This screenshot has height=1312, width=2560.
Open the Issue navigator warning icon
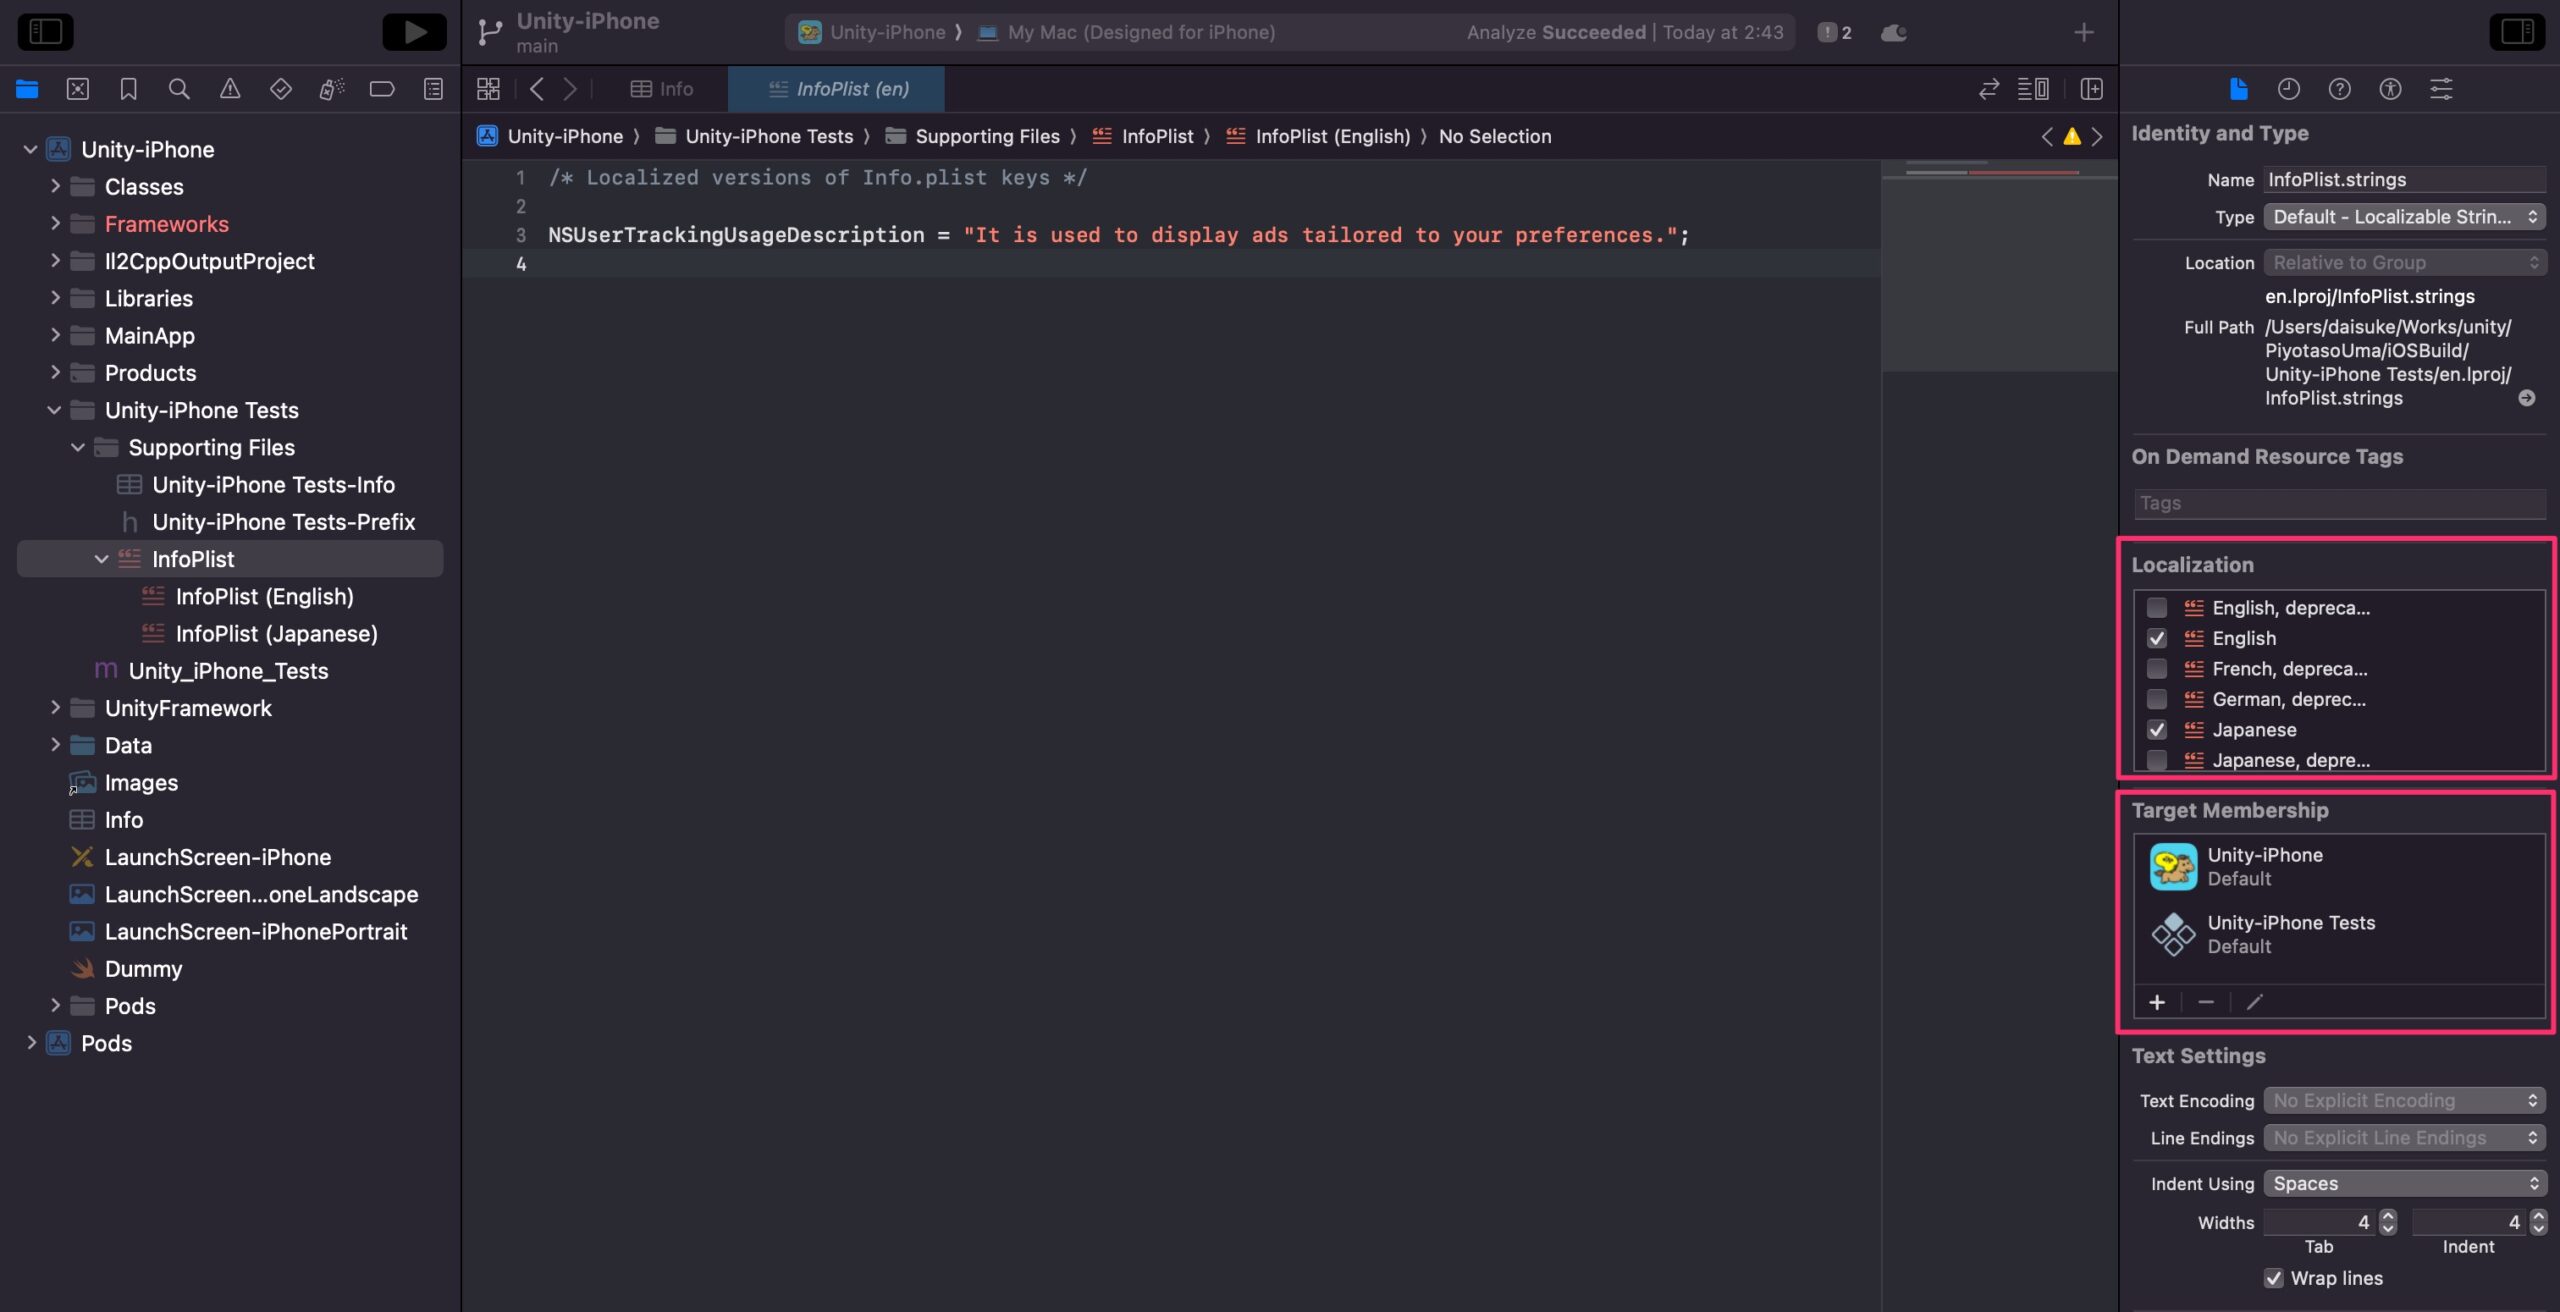click(x=230, y=89)
